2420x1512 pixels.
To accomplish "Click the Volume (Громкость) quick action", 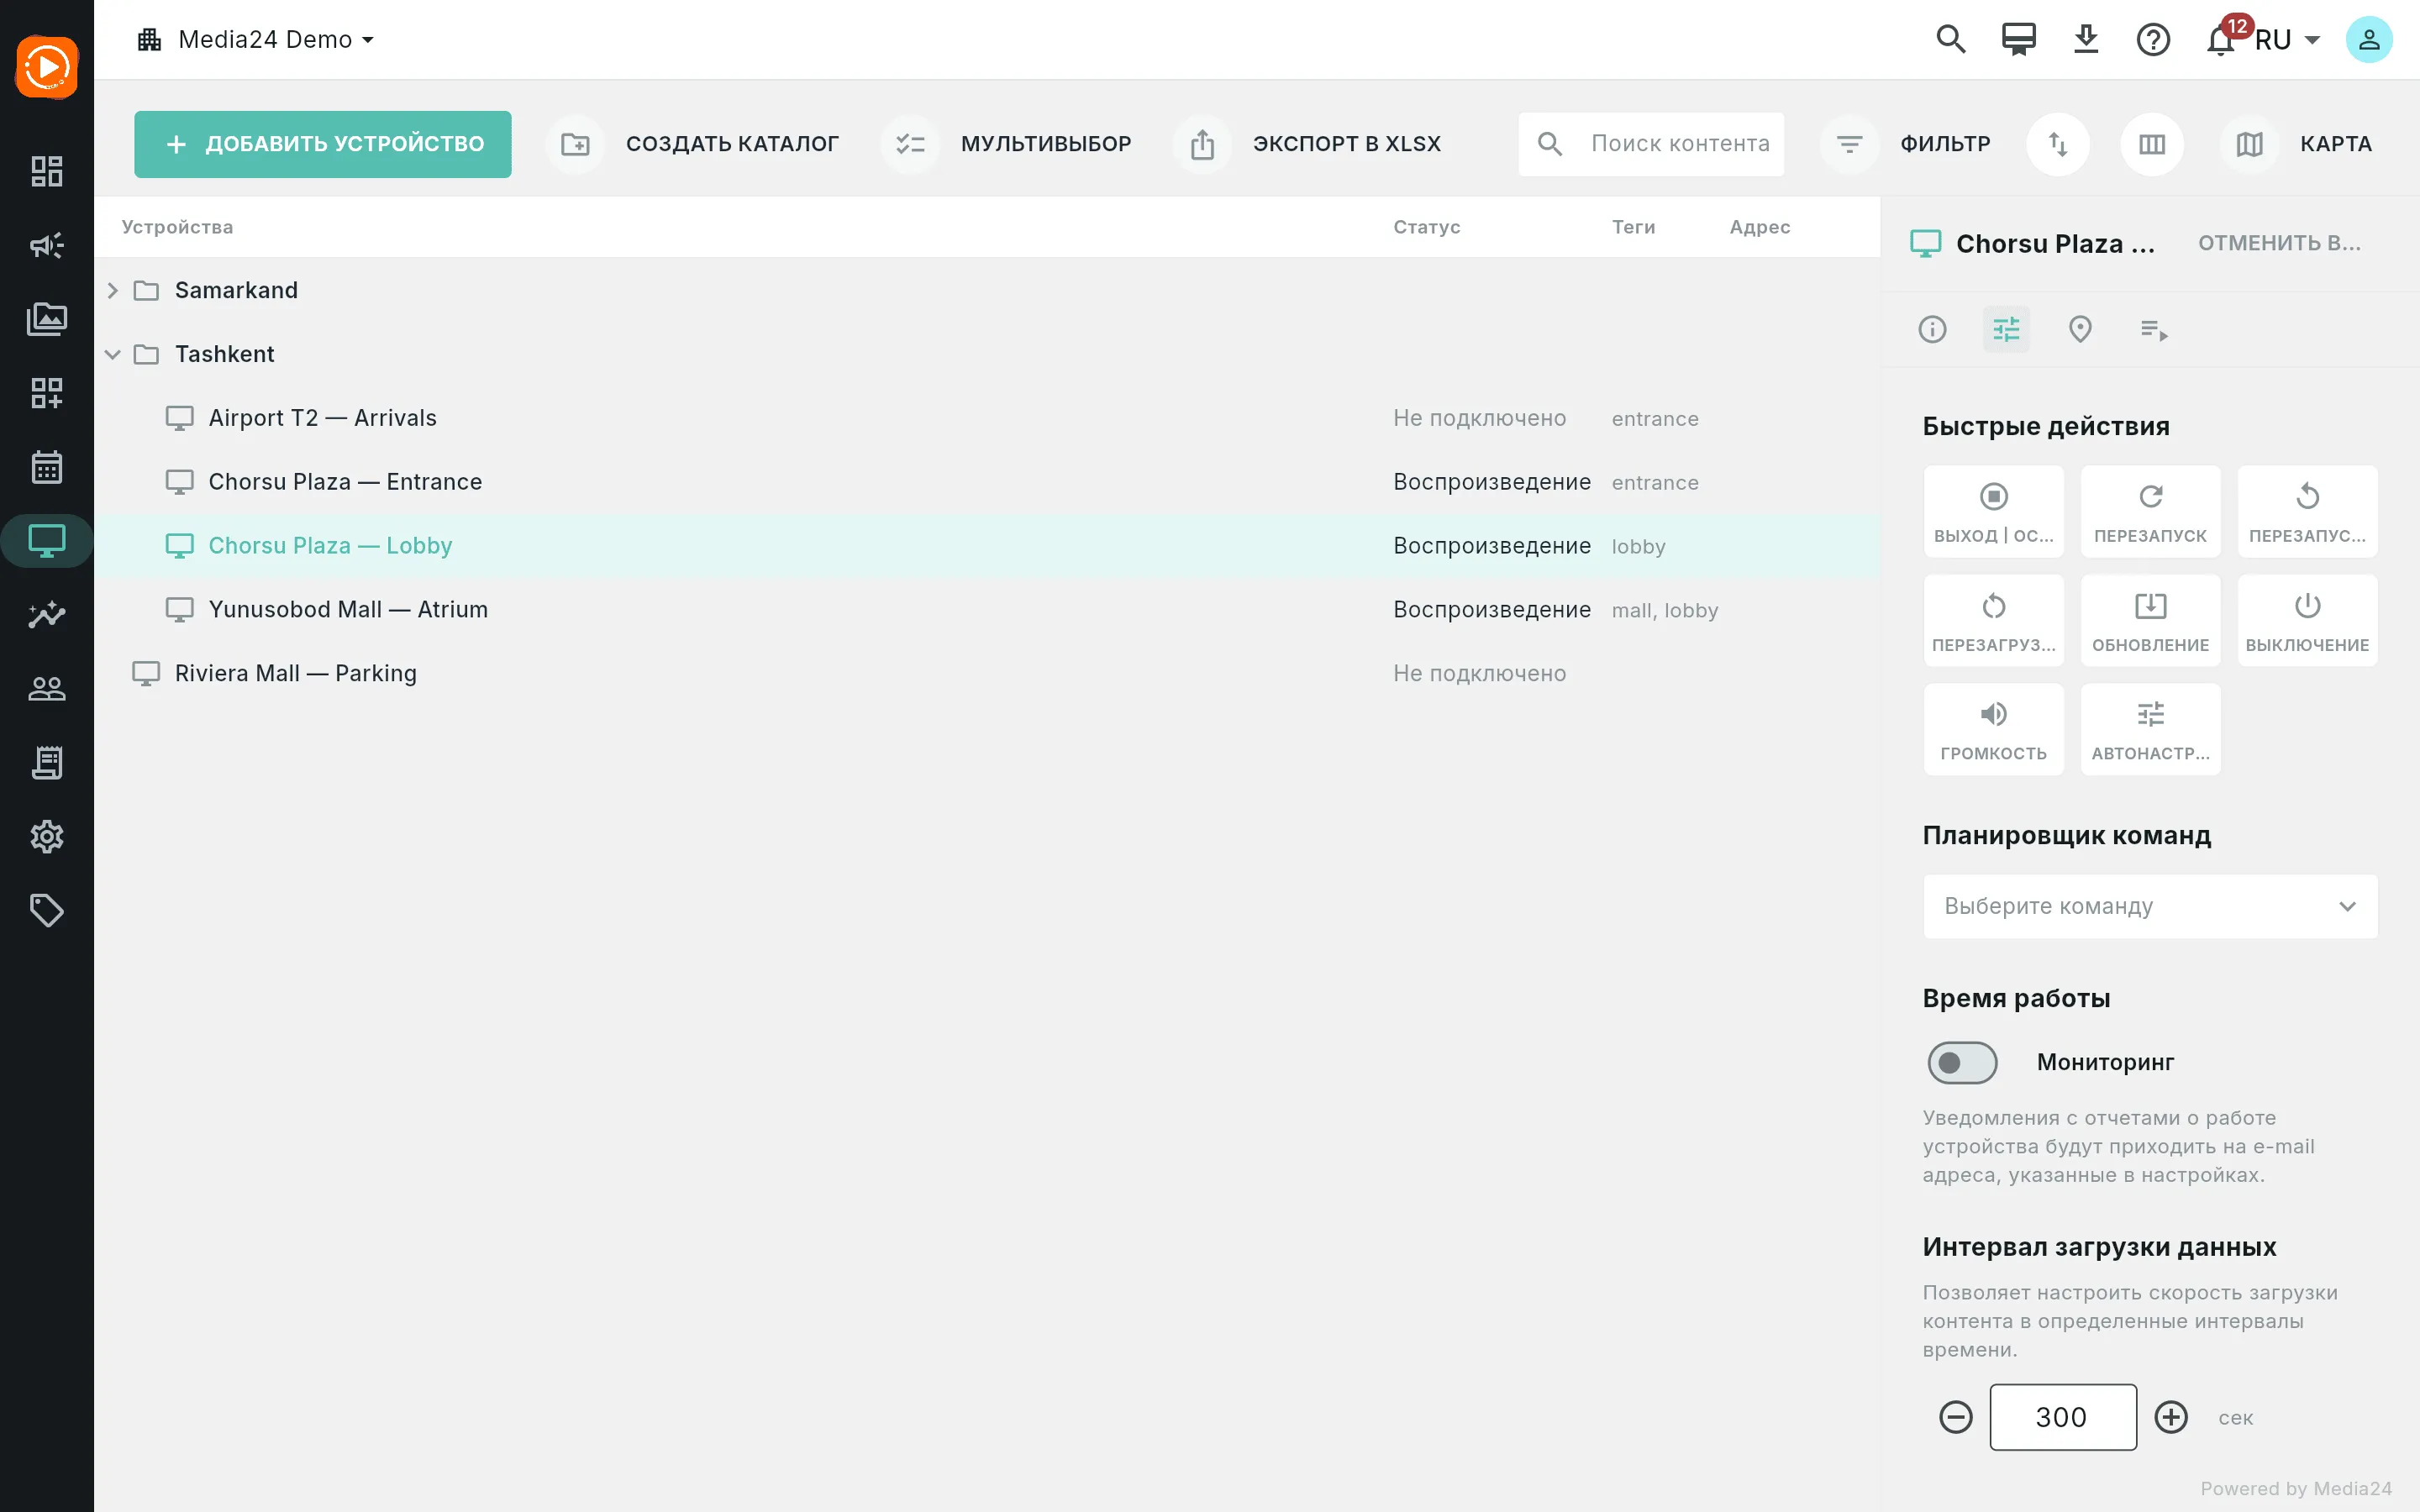I will pyautogui.click(x=1993, y=729).
